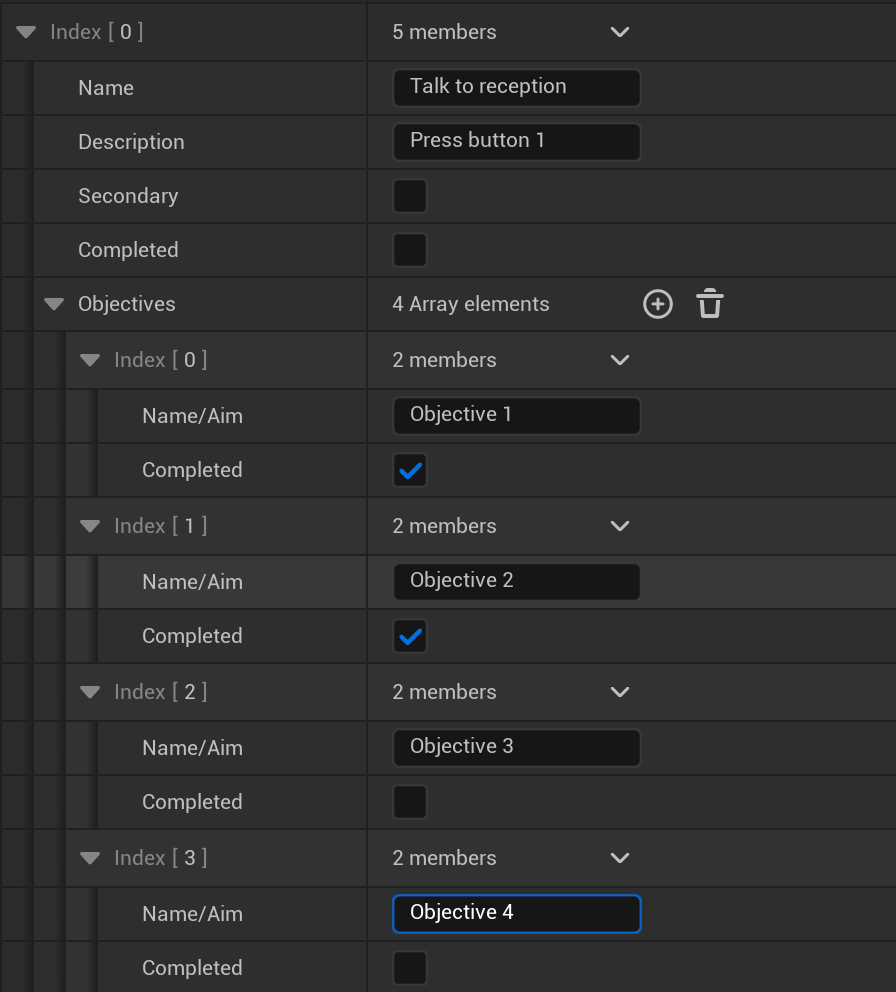Click the Name field 'Talk to reception'
Screen dimensions: 896x992
coord(516,87)
